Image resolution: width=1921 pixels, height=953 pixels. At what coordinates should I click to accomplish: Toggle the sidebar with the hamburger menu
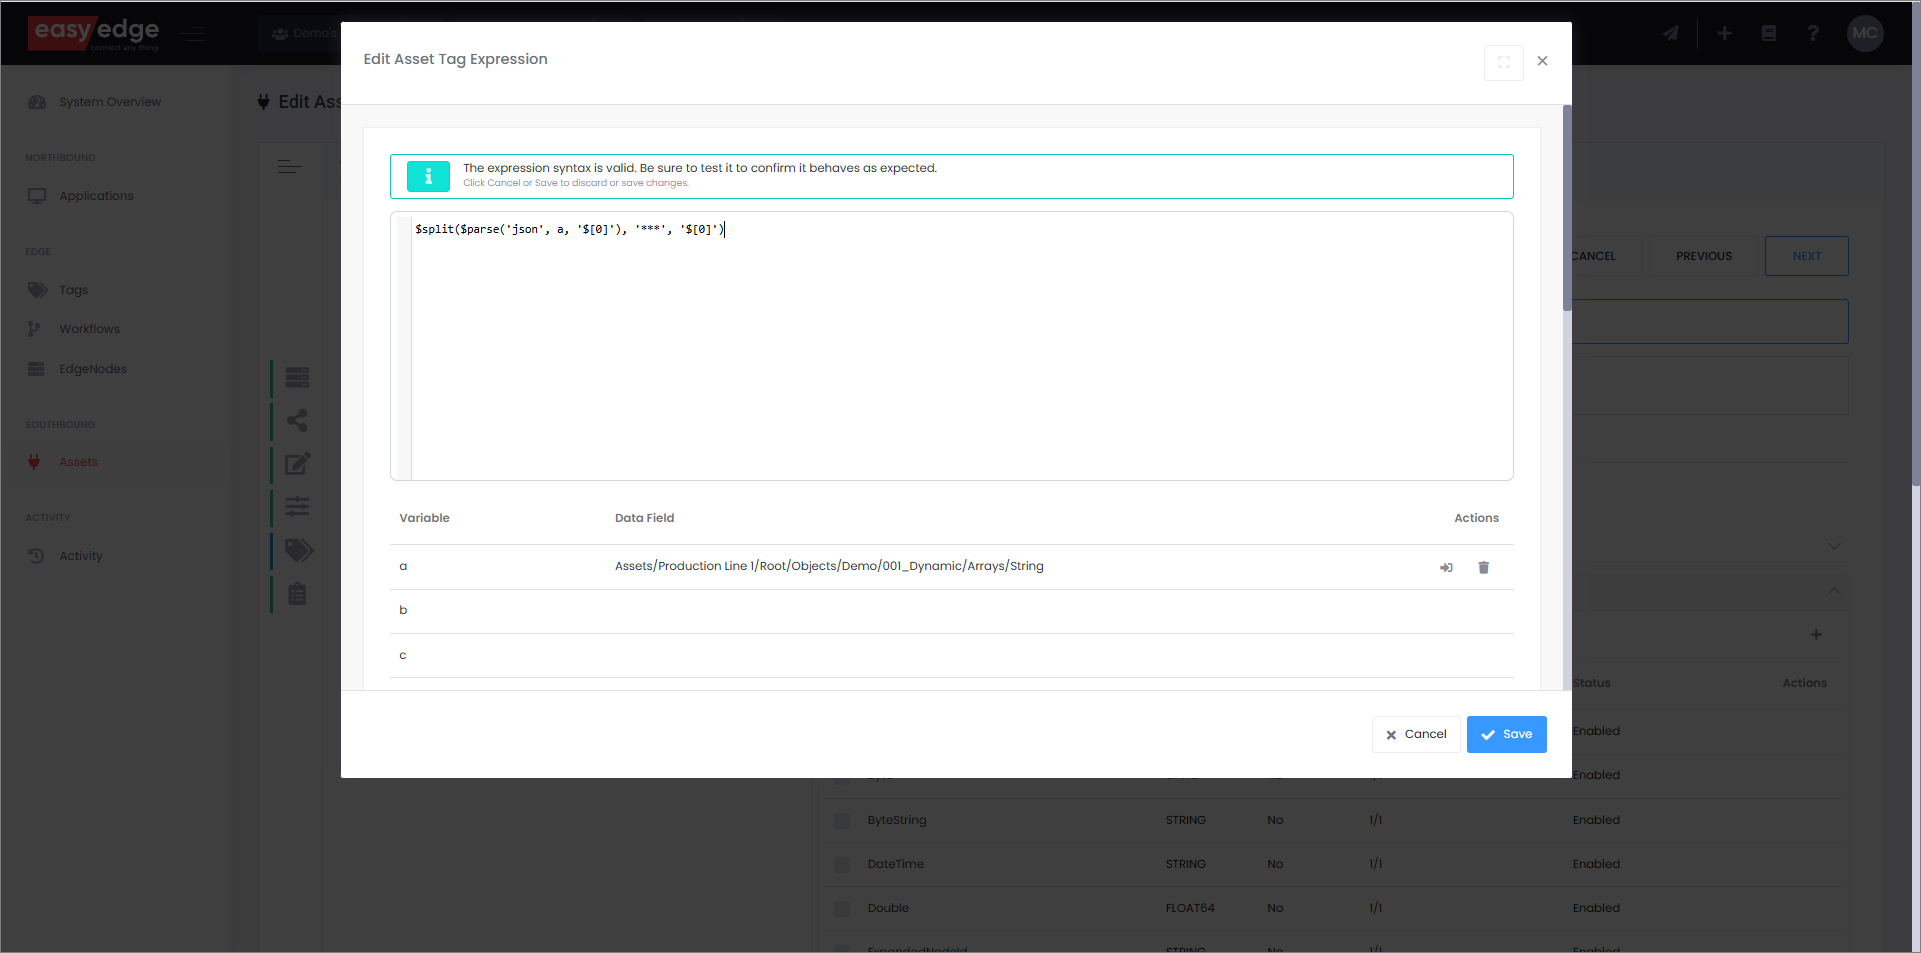point(193,34)
